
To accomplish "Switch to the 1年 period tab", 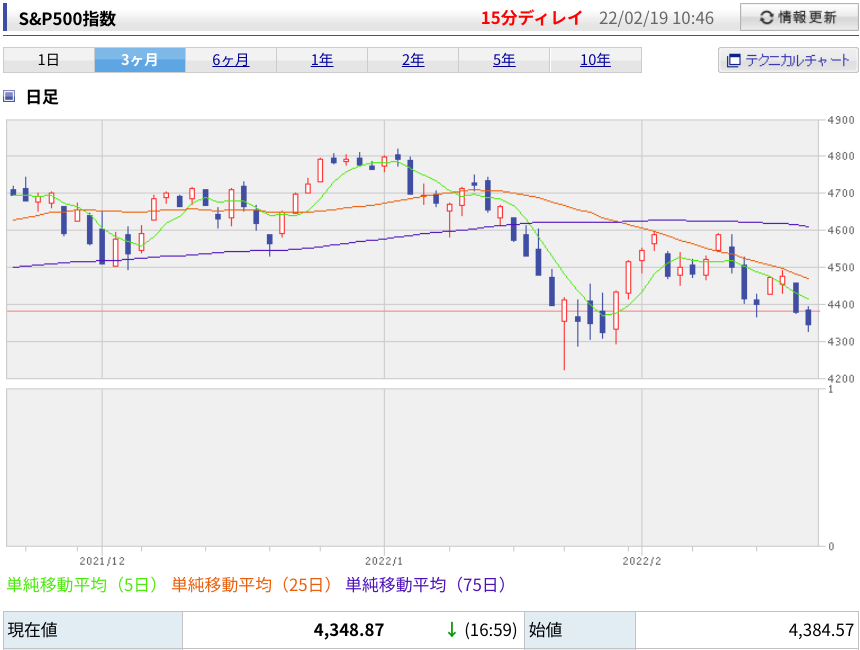I will pos(322,60).
